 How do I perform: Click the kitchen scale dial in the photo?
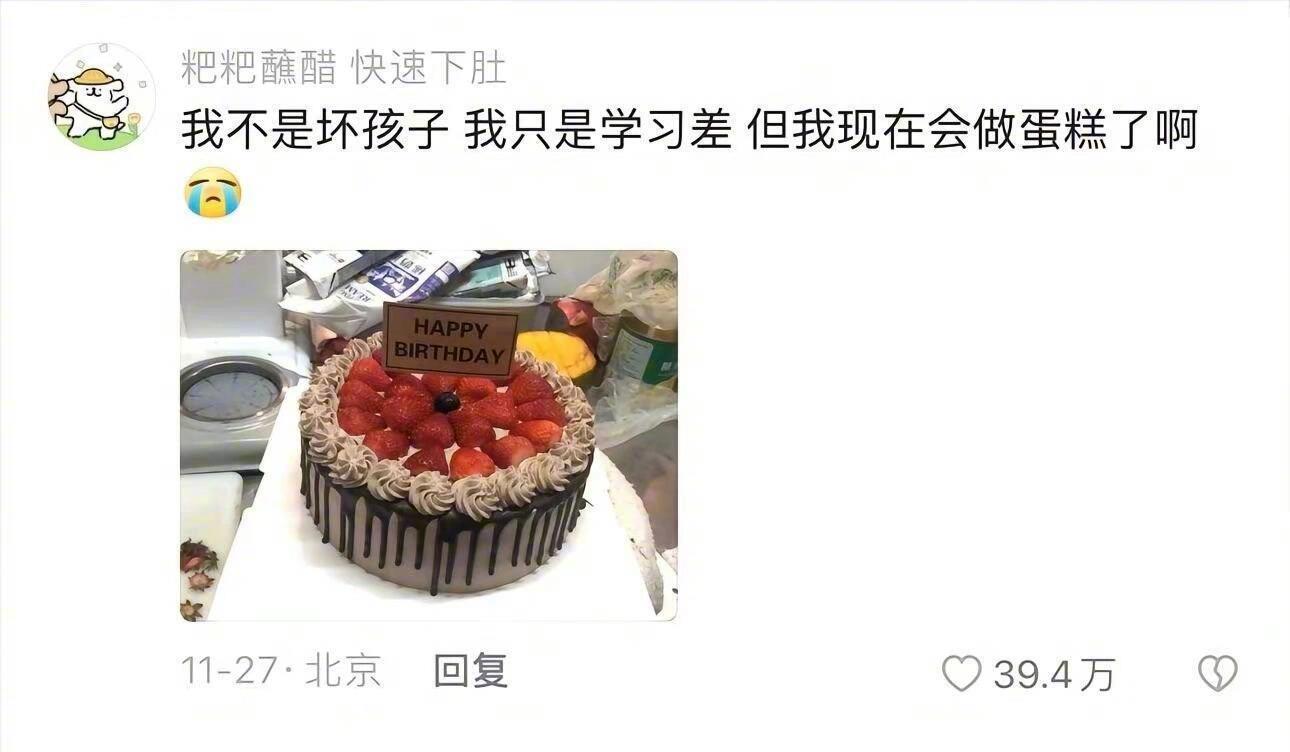[231, 392]
